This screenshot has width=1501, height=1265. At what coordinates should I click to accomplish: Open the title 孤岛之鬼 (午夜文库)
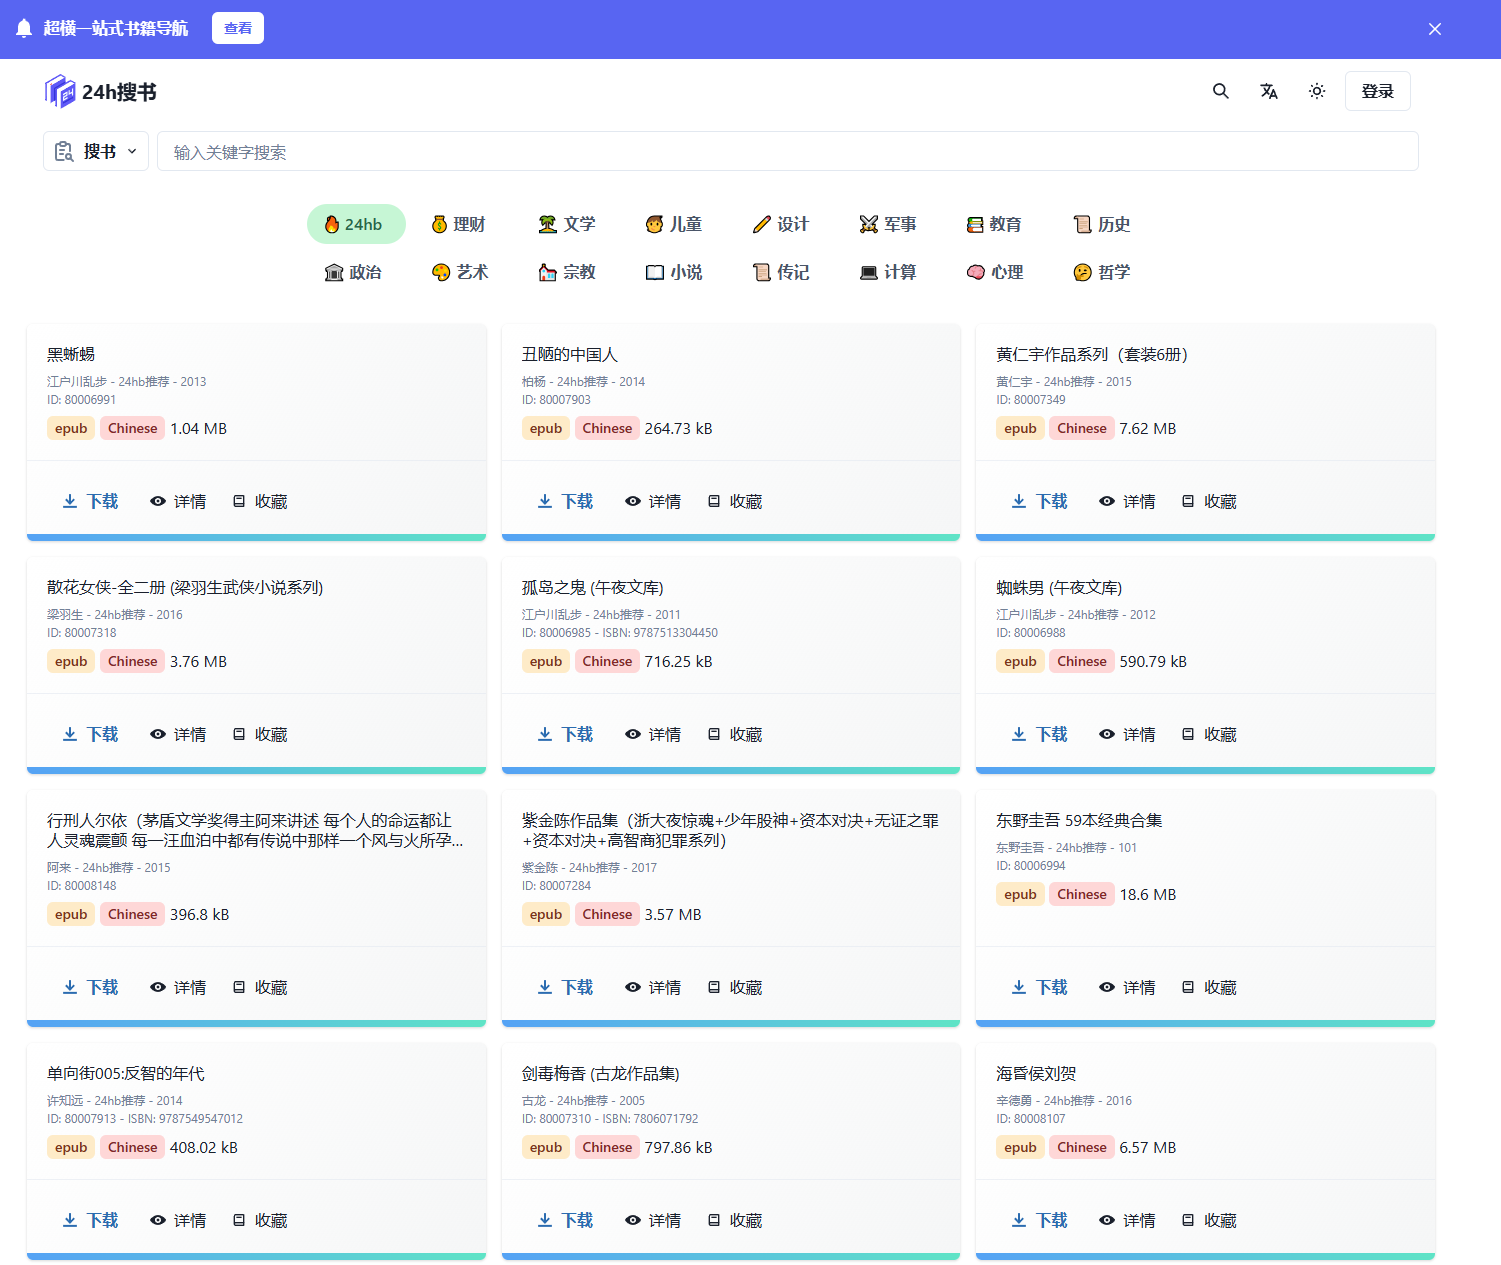592,587
